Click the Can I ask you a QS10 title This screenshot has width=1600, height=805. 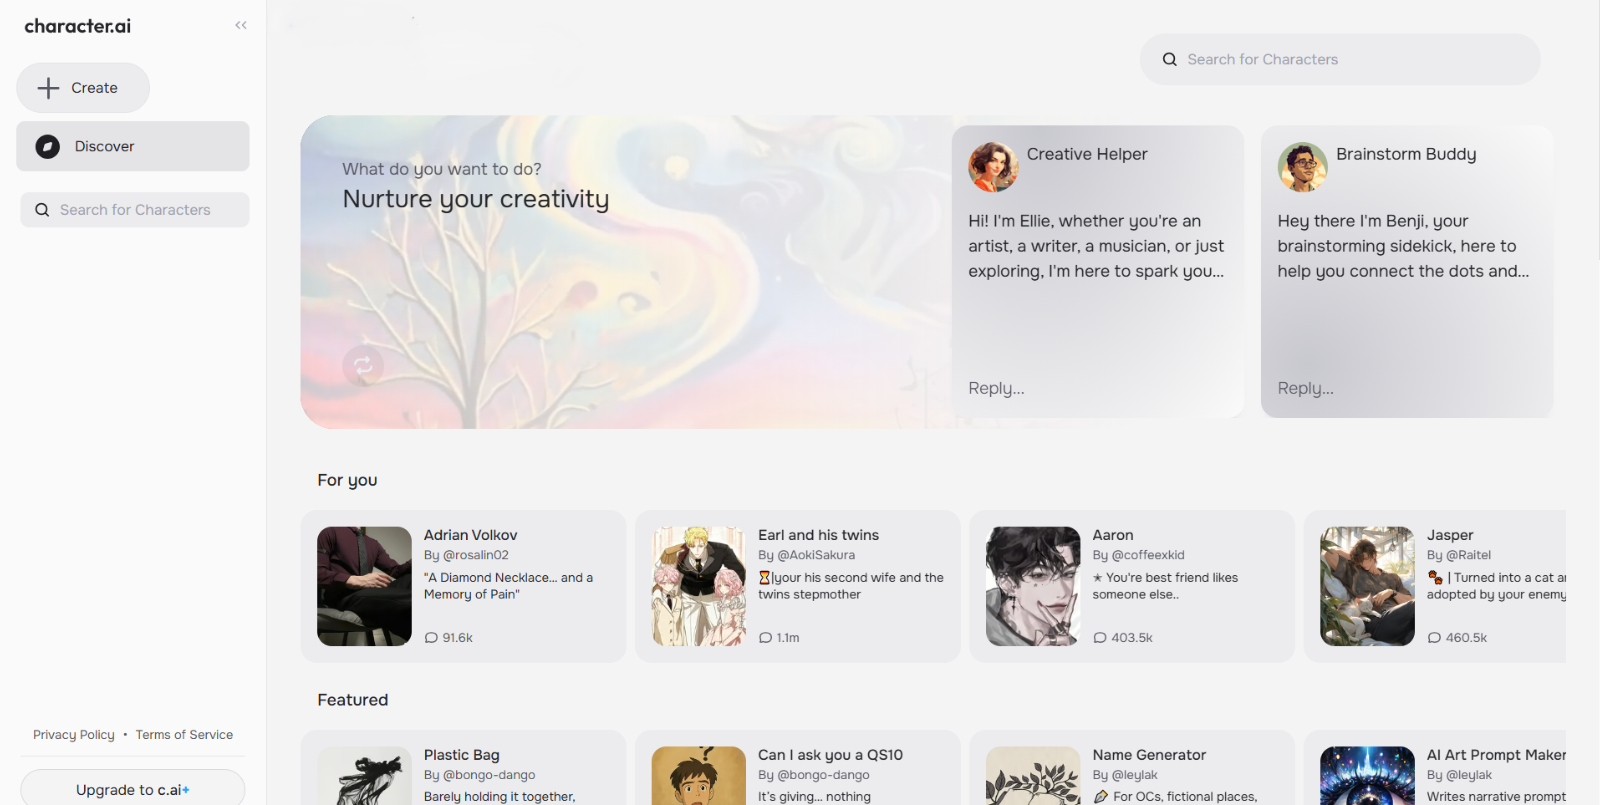(830, 755)
